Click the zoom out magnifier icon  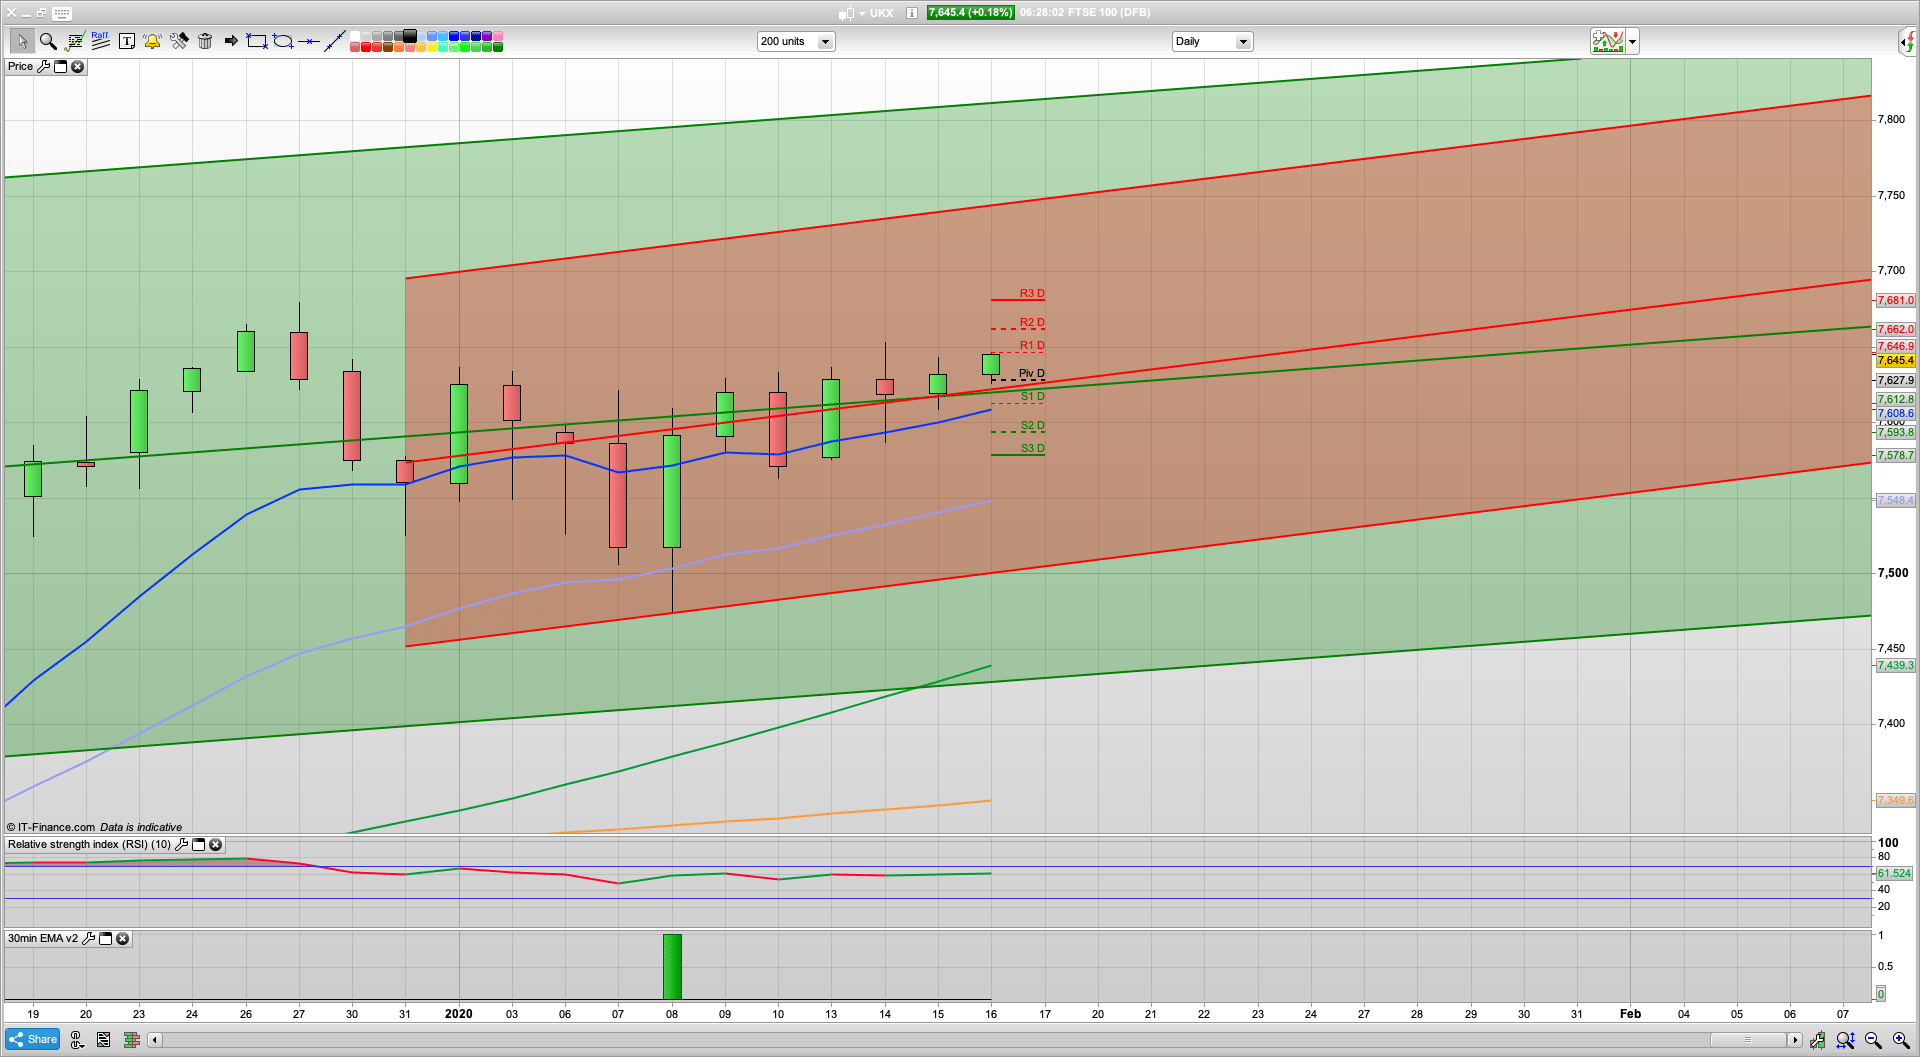pos(1873,1040)
